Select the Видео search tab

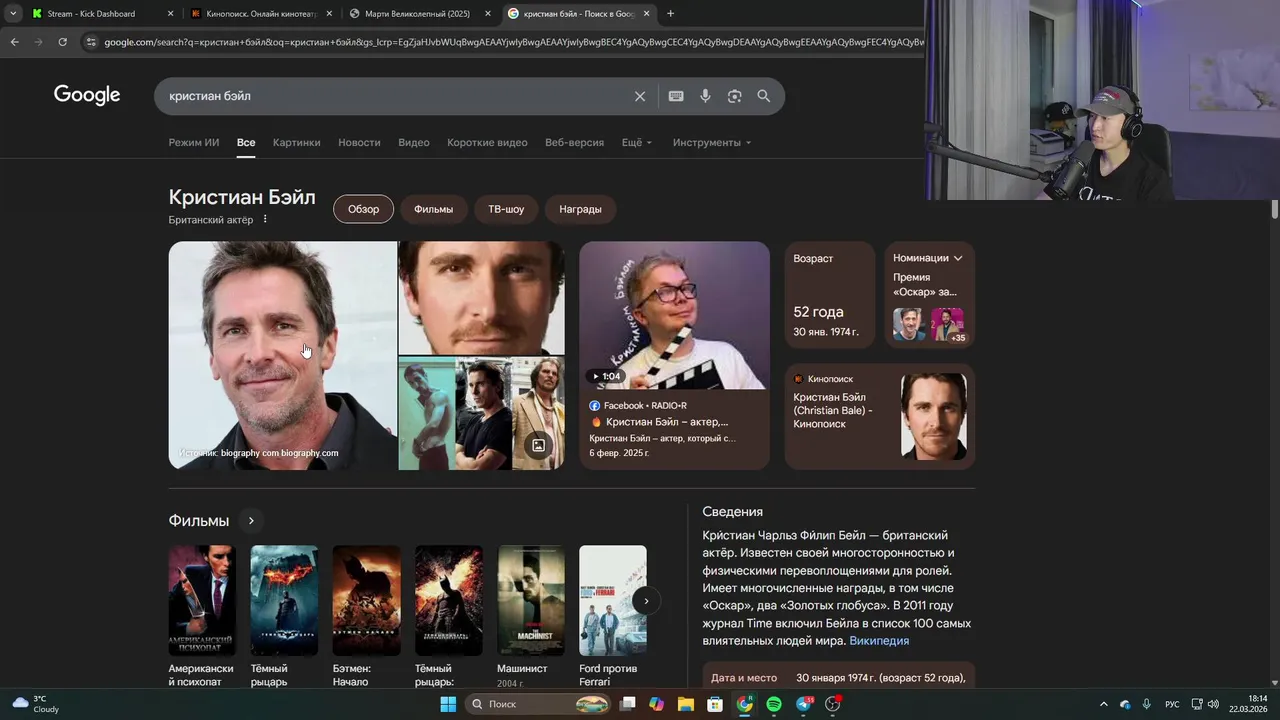[x=414, y=142]
